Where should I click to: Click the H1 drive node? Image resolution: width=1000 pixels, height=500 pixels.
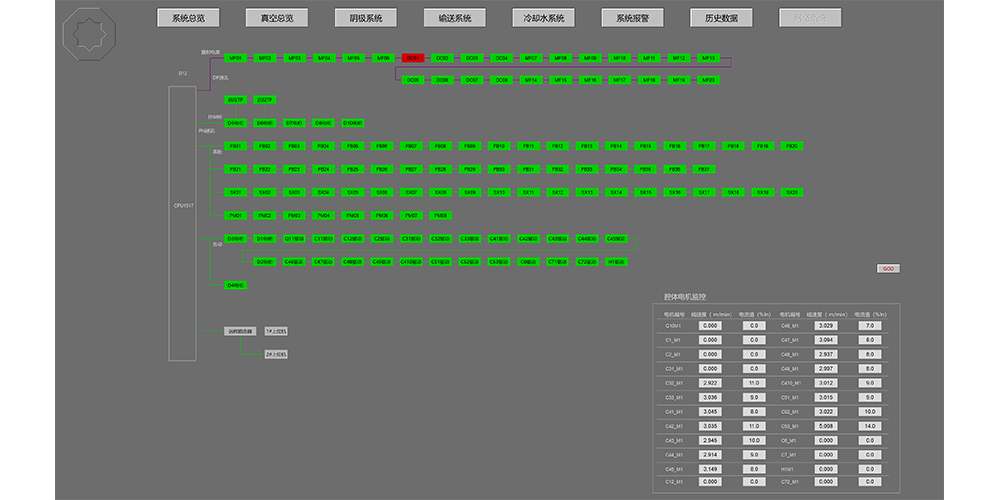617,261
